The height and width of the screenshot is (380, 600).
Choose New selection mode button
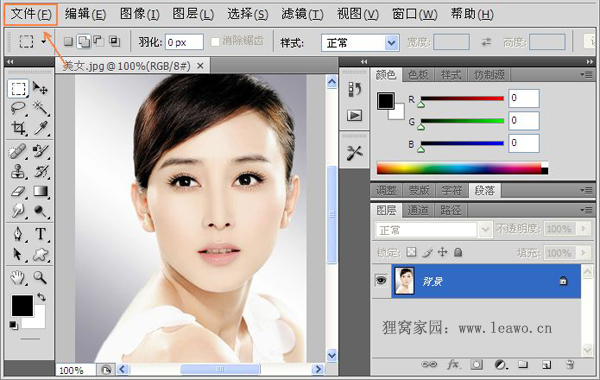(68, 41)
